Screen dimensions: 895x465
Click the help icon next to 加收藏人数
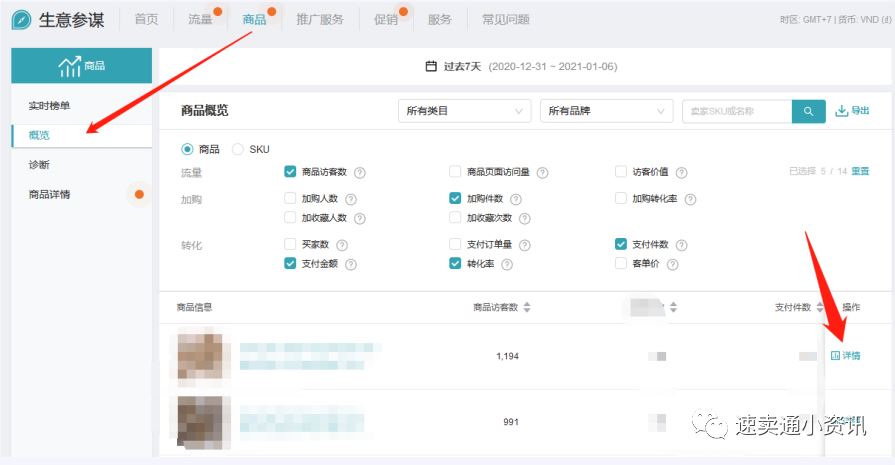[360, 219]
